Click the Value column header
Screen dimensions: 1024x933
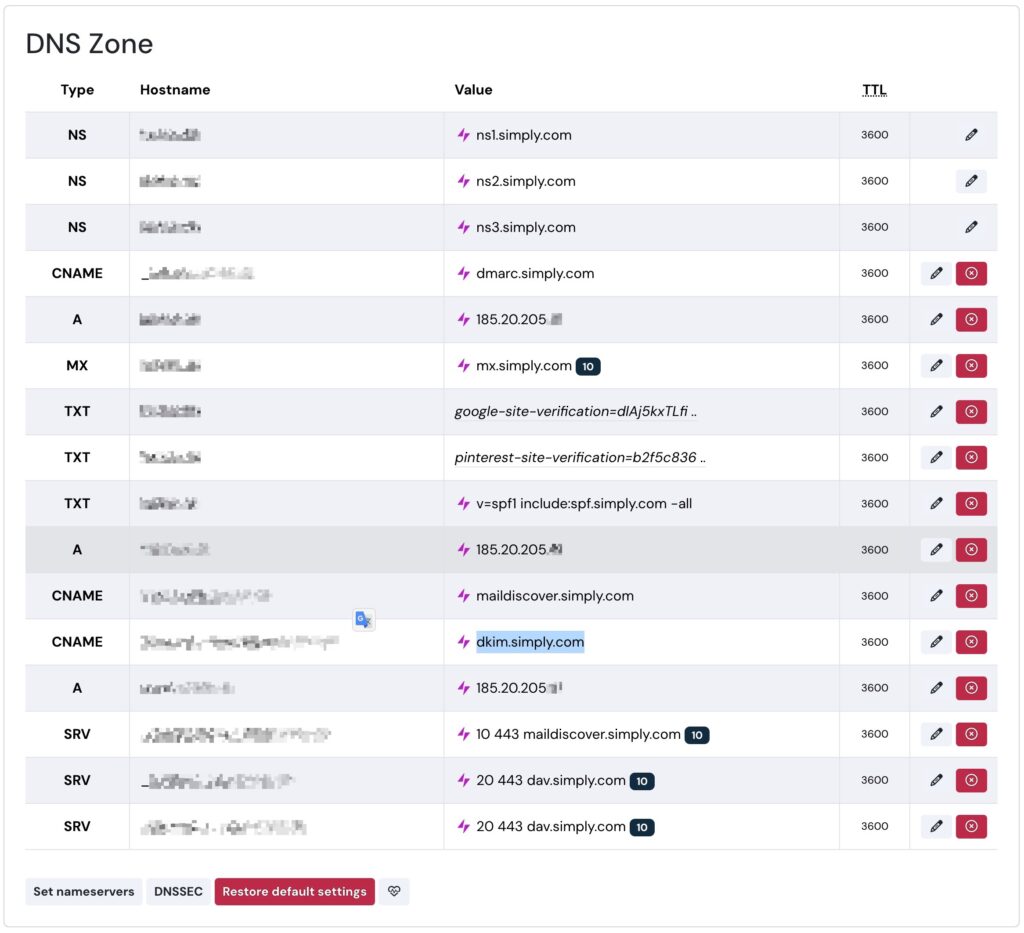coord(473,89)
